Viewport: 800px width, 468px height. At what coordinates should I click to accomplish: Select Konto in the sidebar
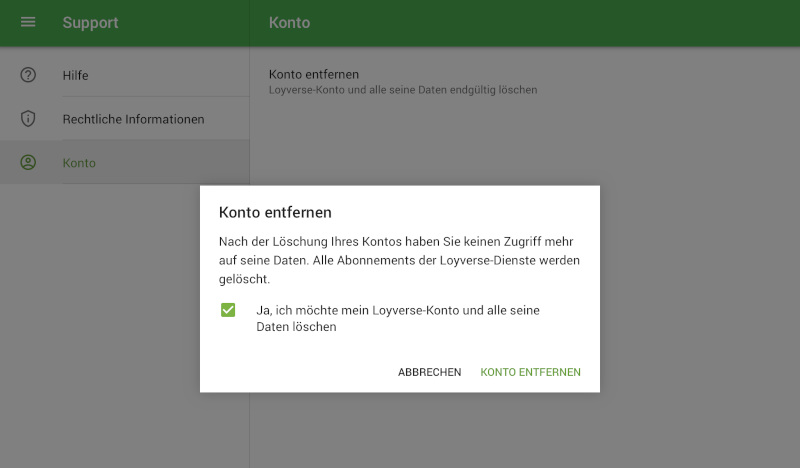coord(124,162)
